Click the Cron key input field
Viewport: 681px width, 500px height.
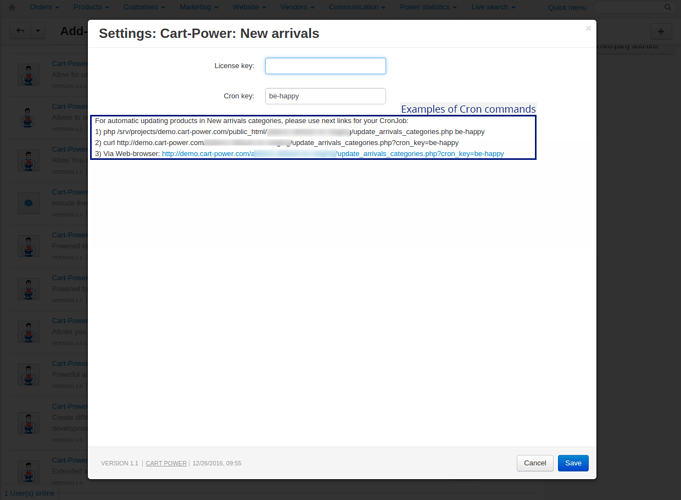(x=325, y=96)
